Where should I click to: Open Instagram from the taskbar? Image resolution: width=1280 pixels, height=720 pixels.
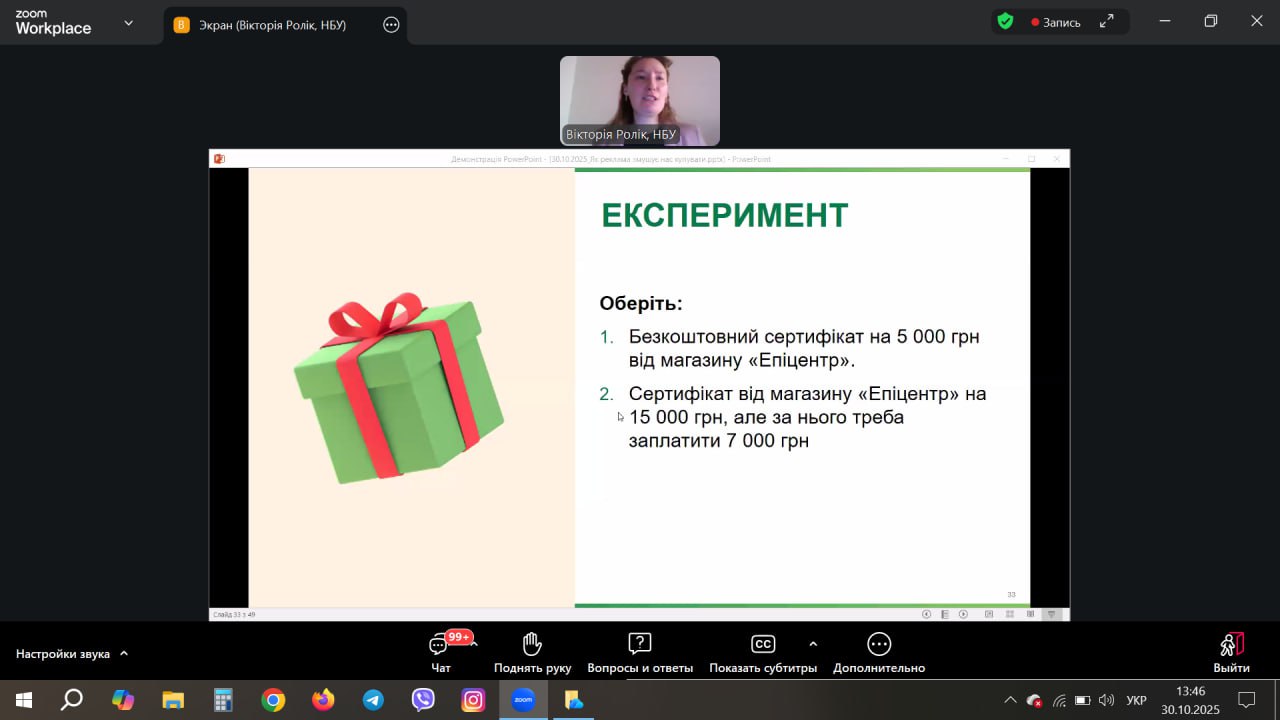(x=473, y=700)
